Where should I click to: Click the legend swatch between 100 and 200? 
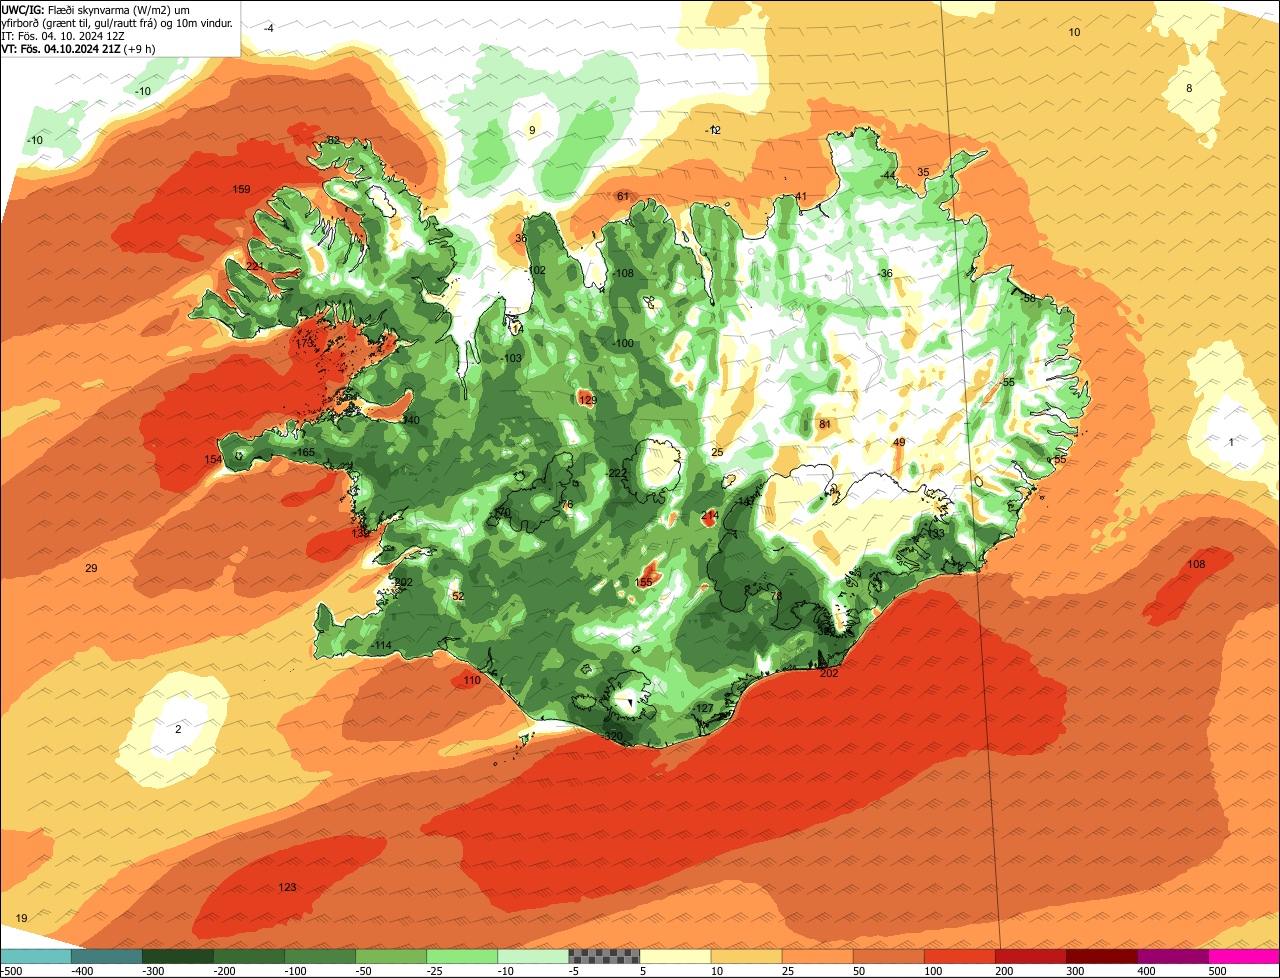point(960,956)
